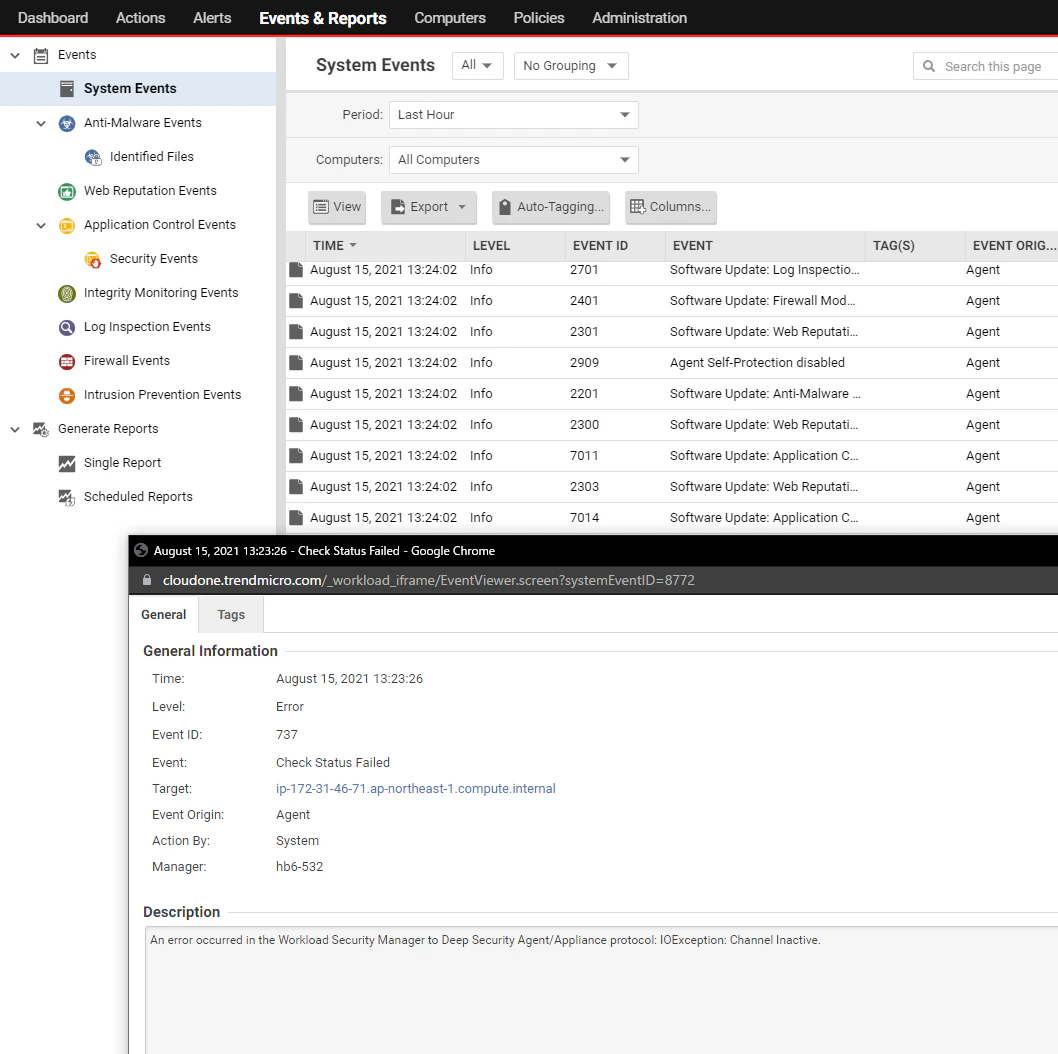The image size is (1058, 1054).
Task: Select the Software Update: Log Inspectio... event
Action: (764, 270)
